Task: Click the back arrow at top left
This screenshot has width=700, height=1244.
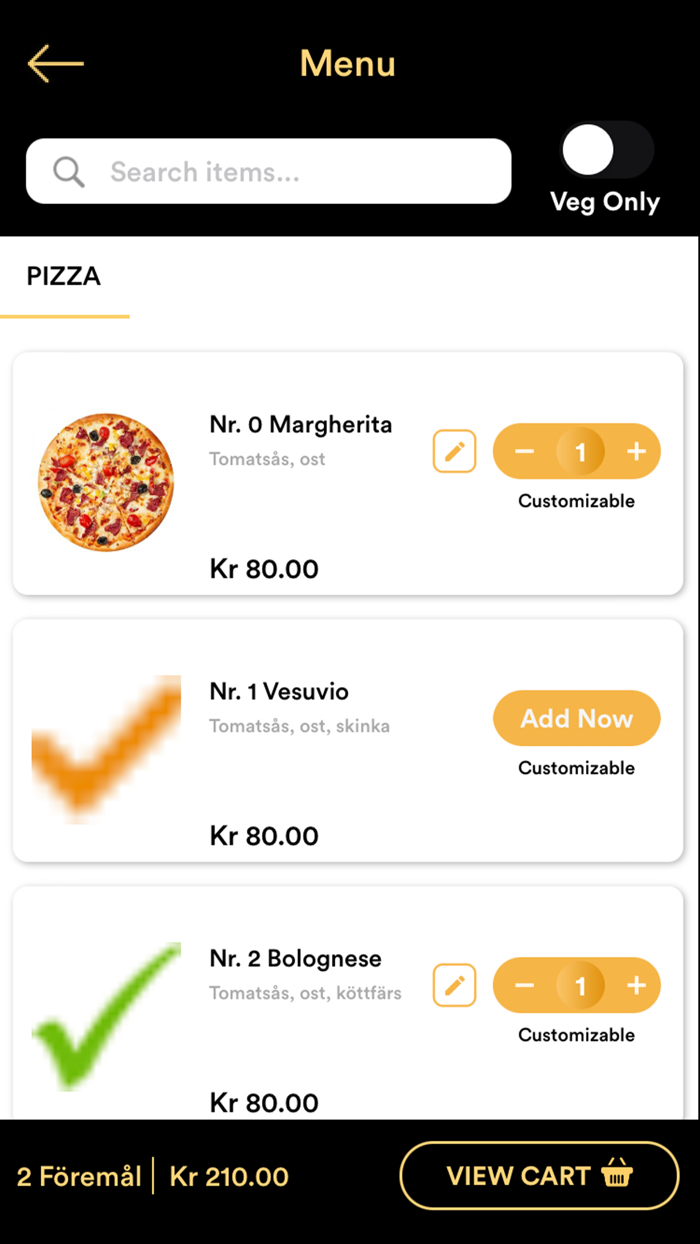Action: 55,63
